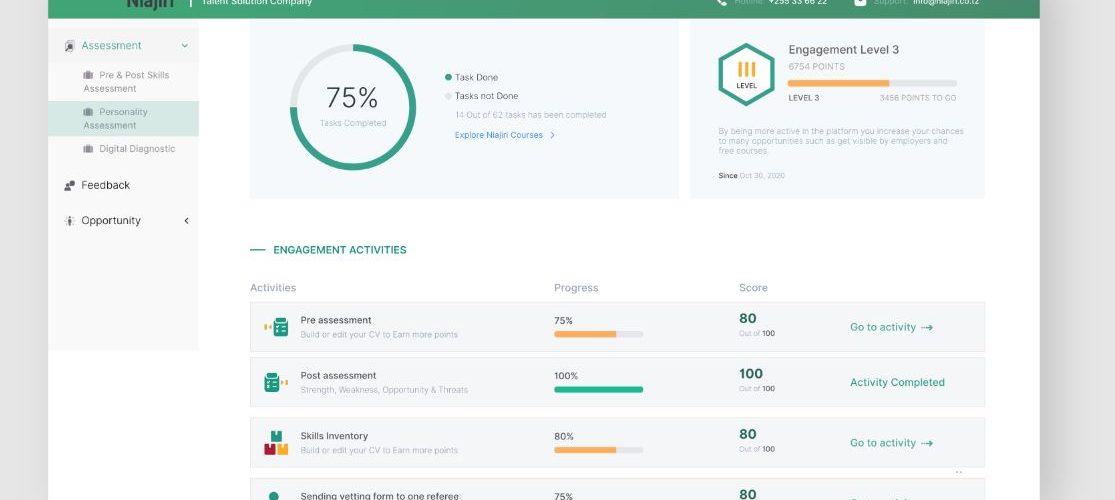This screenshot has height=500, width=1115.
Task: Expand the Opportunity menu chevron
Action: pos(186,221)
